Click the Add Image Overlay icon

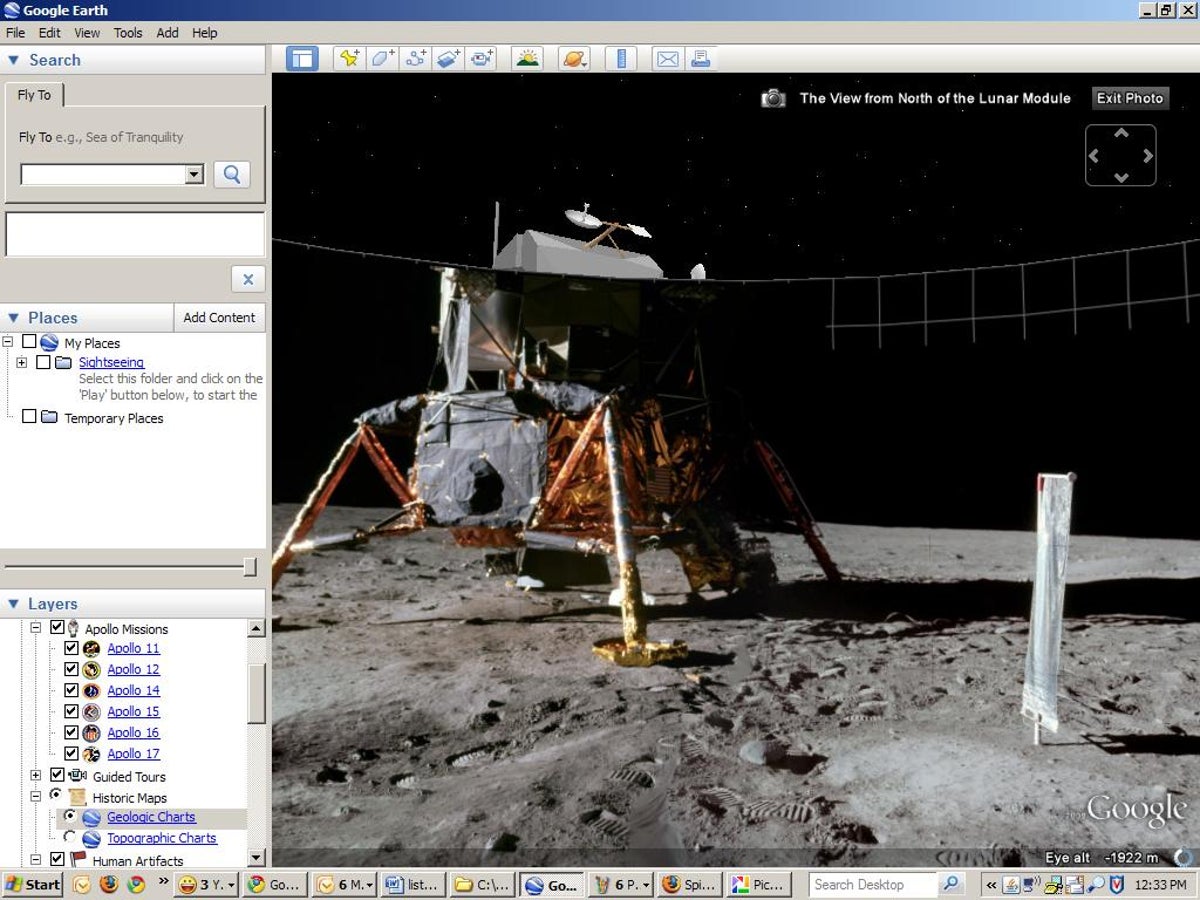(x=448, y=58)
